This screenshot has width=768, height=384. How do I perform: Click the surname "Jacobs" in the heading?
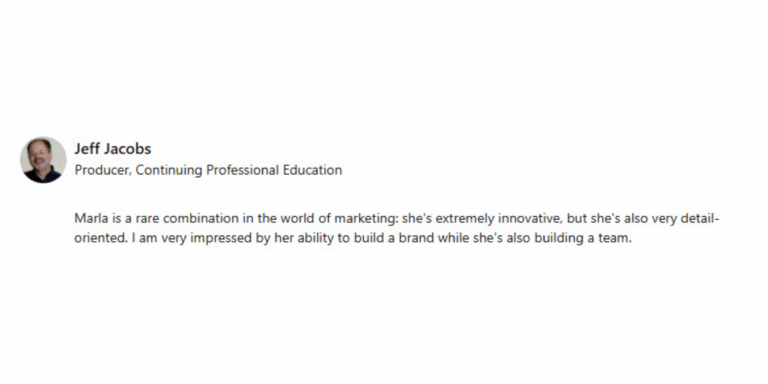click(x=128, y=149)
